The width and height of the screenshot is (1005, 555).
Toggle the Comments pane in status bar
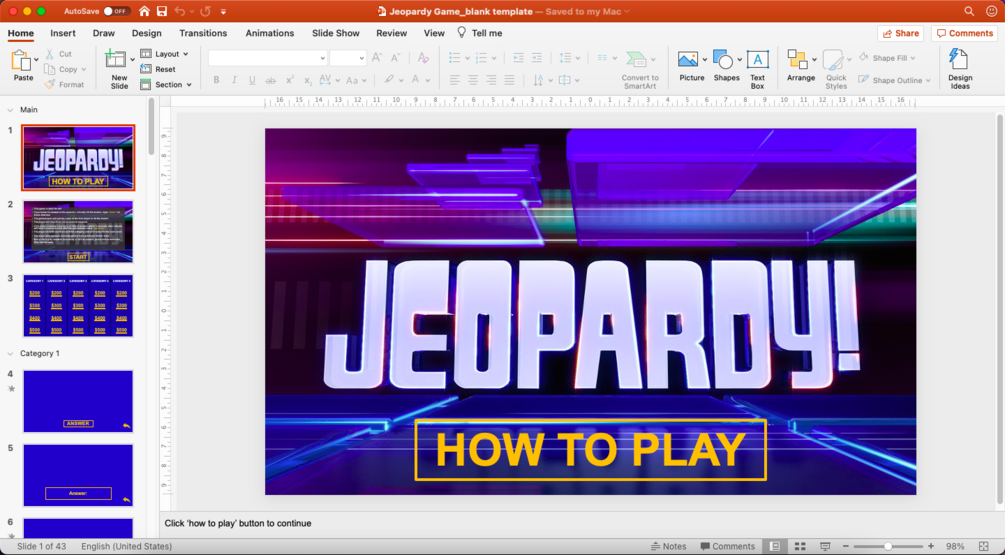(727, 546)
